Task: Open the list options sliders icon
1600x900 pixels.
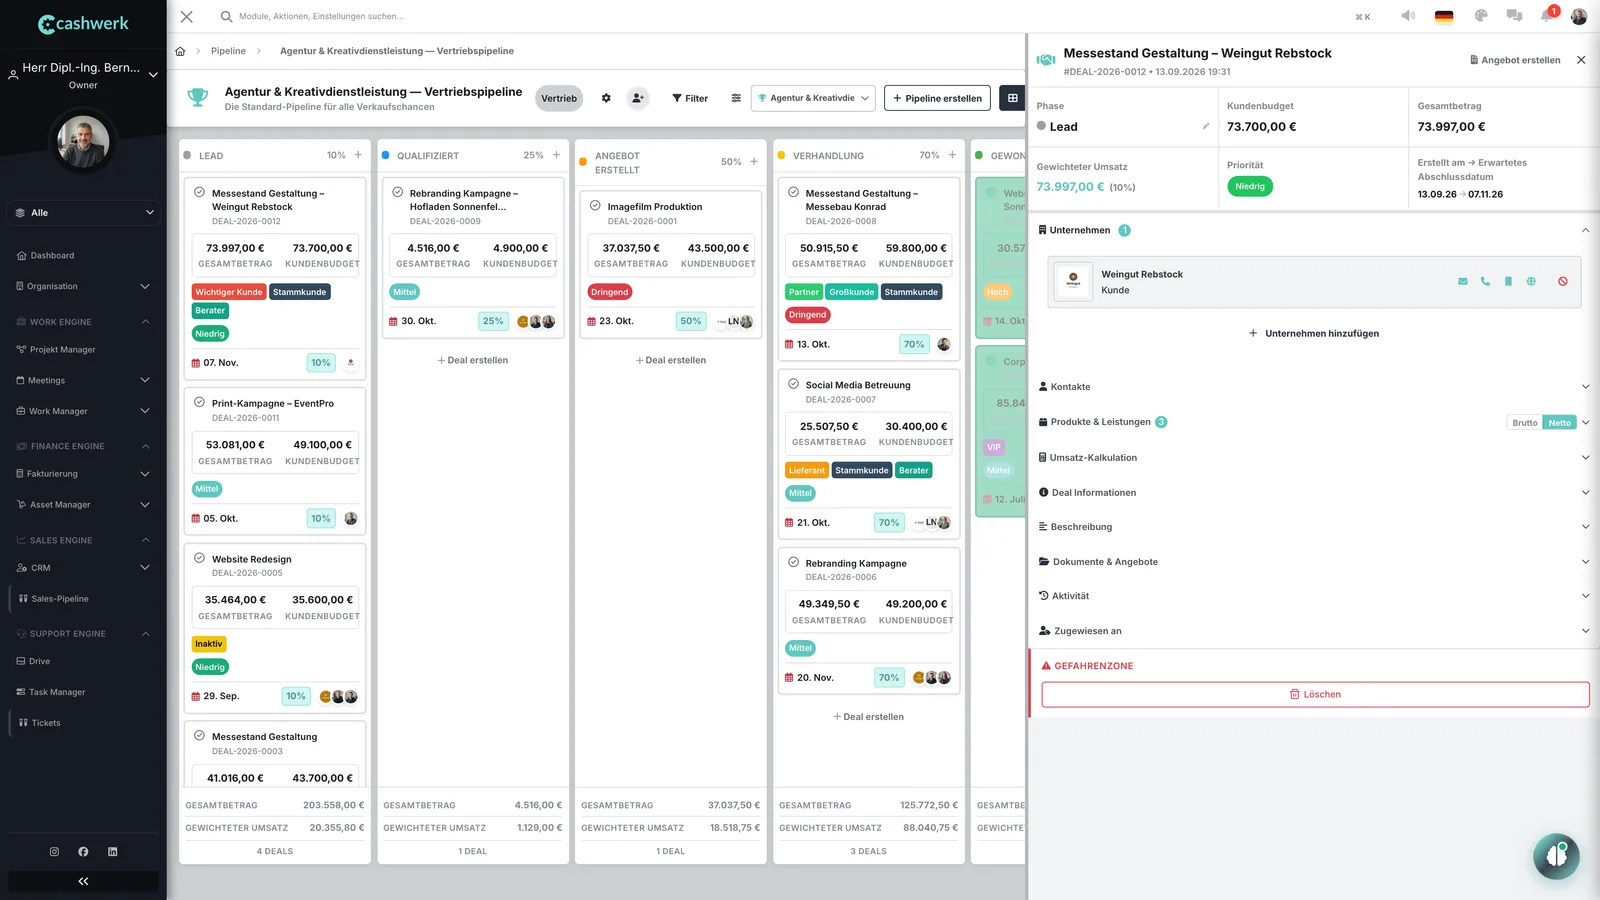Action: pos(736,98)
